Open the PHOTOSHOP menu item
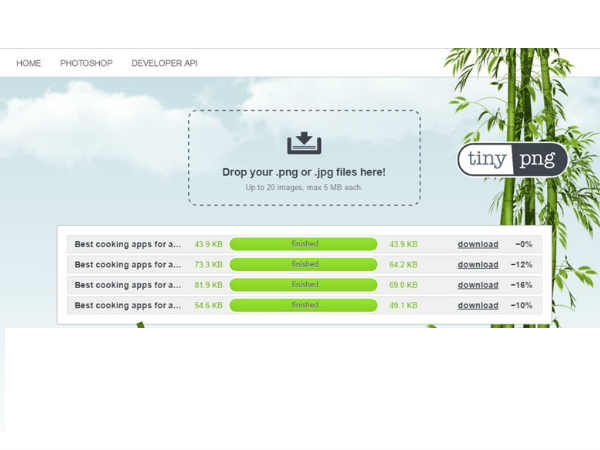The width and height of the screenshot is (600, 450). [x=86, y=63]
